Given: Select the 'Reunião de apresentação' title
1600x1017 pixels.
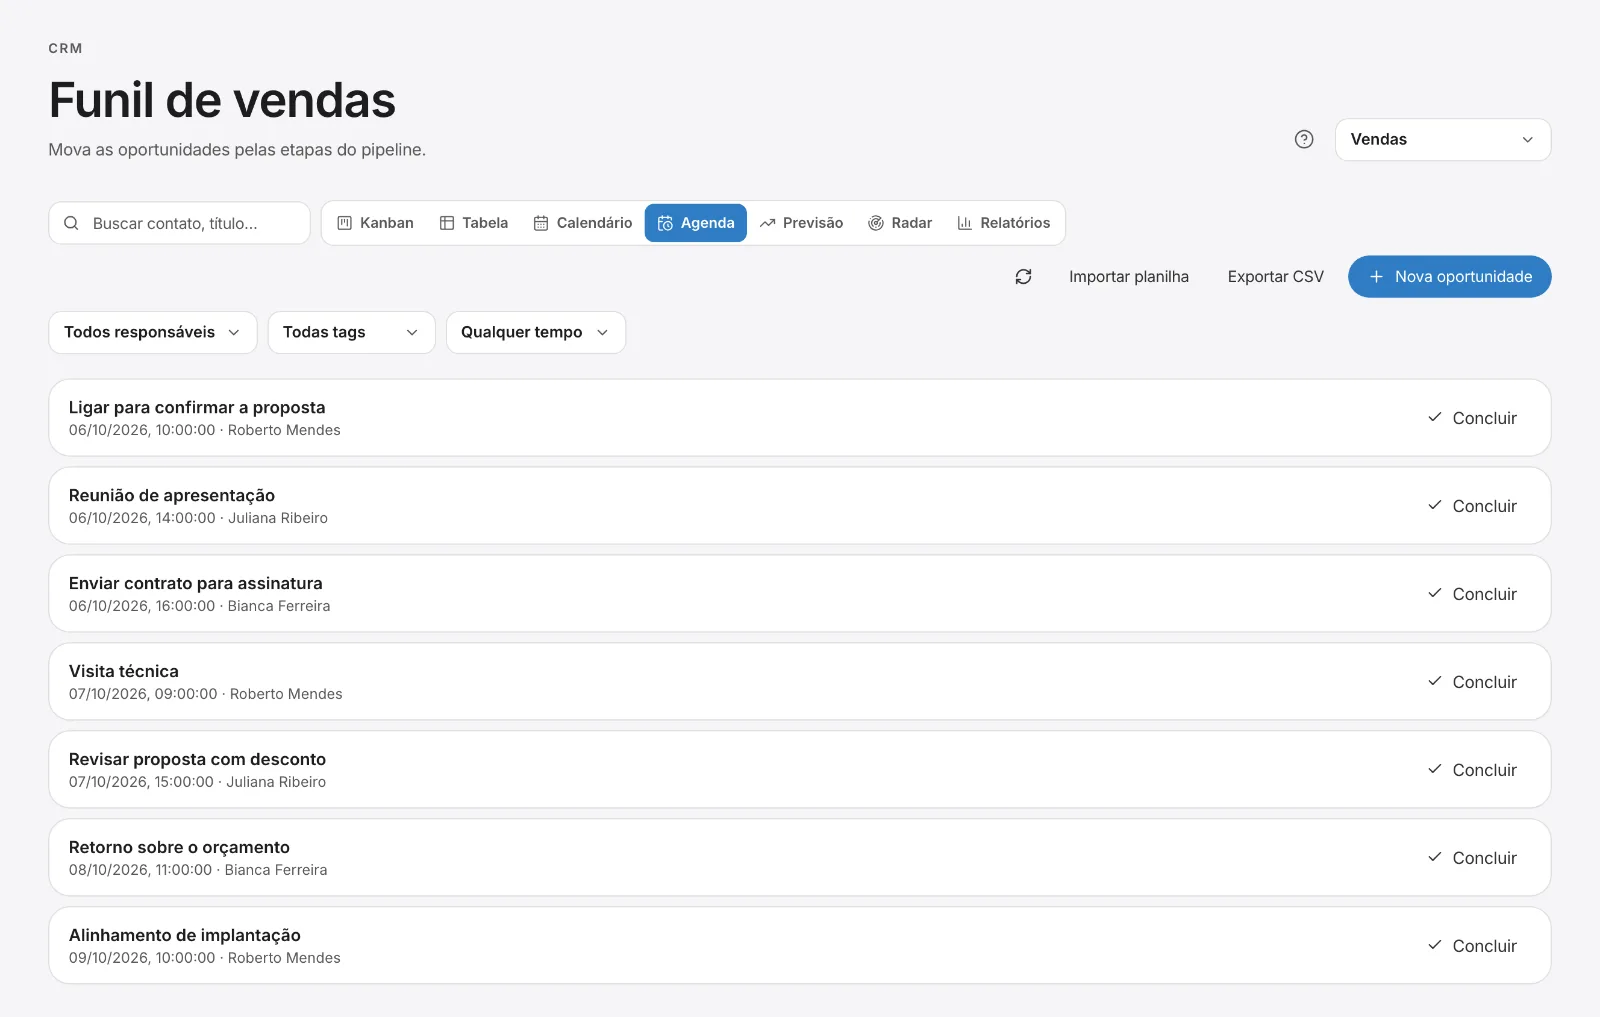Looking at the screenshot, I should click(x=172, y=495).
